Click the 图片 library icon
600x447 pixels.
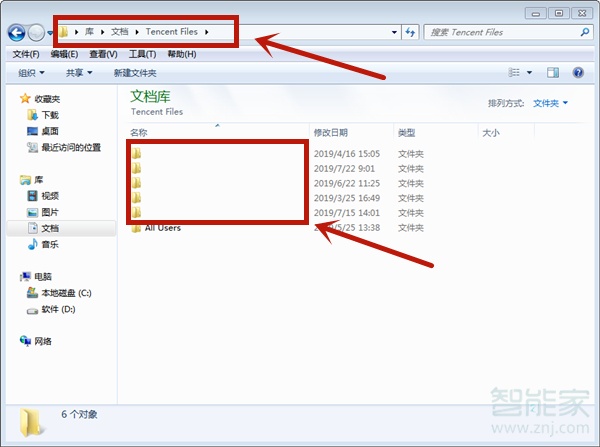pos(33,212)
